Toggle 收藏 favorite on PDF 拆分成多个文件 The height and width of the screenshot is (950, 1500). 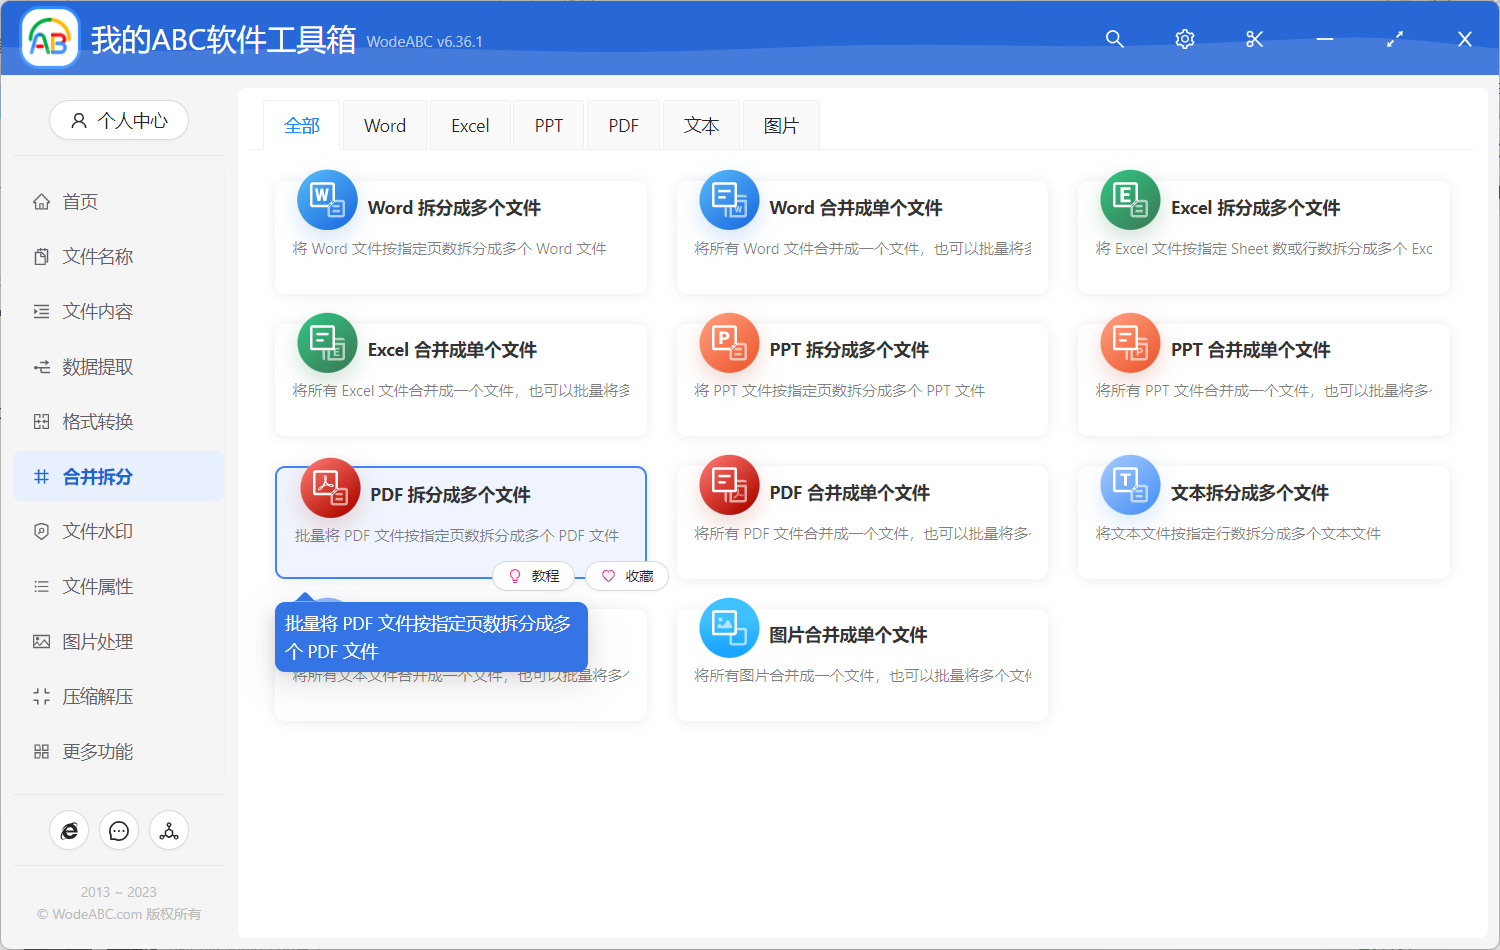coord(626,576)
